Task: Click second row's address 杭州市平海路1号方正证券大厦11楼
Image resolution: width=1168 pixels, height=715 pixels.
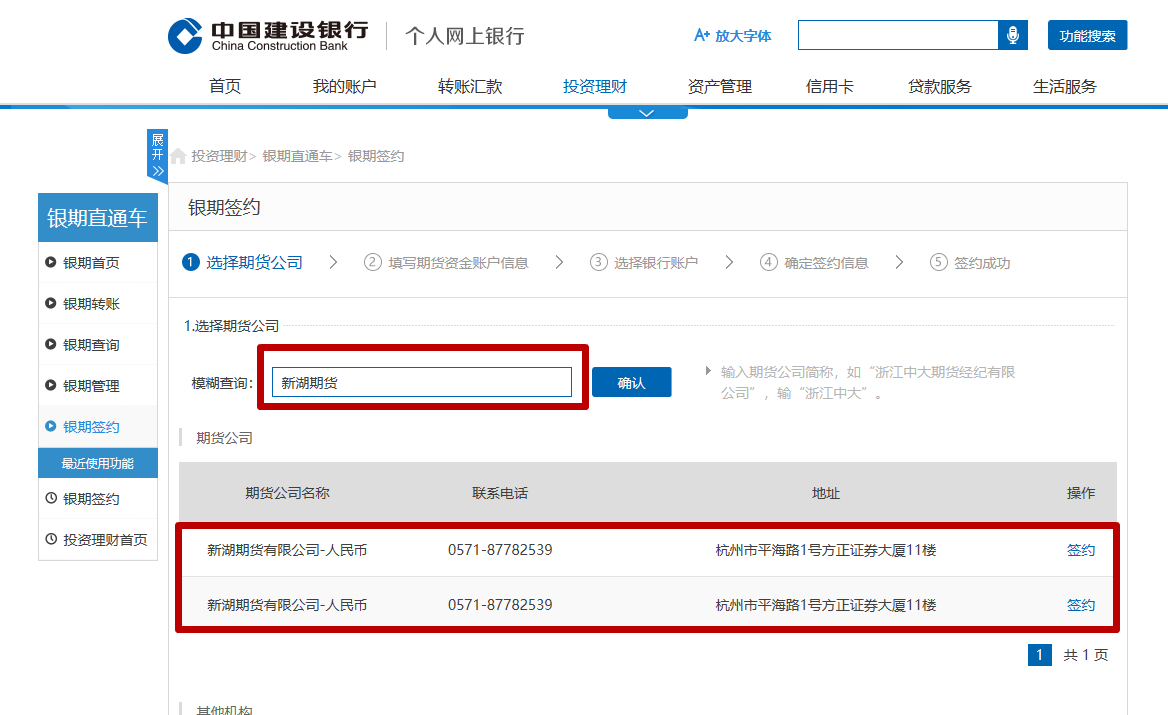Action: pyautogui.click(x=825, y=605)
